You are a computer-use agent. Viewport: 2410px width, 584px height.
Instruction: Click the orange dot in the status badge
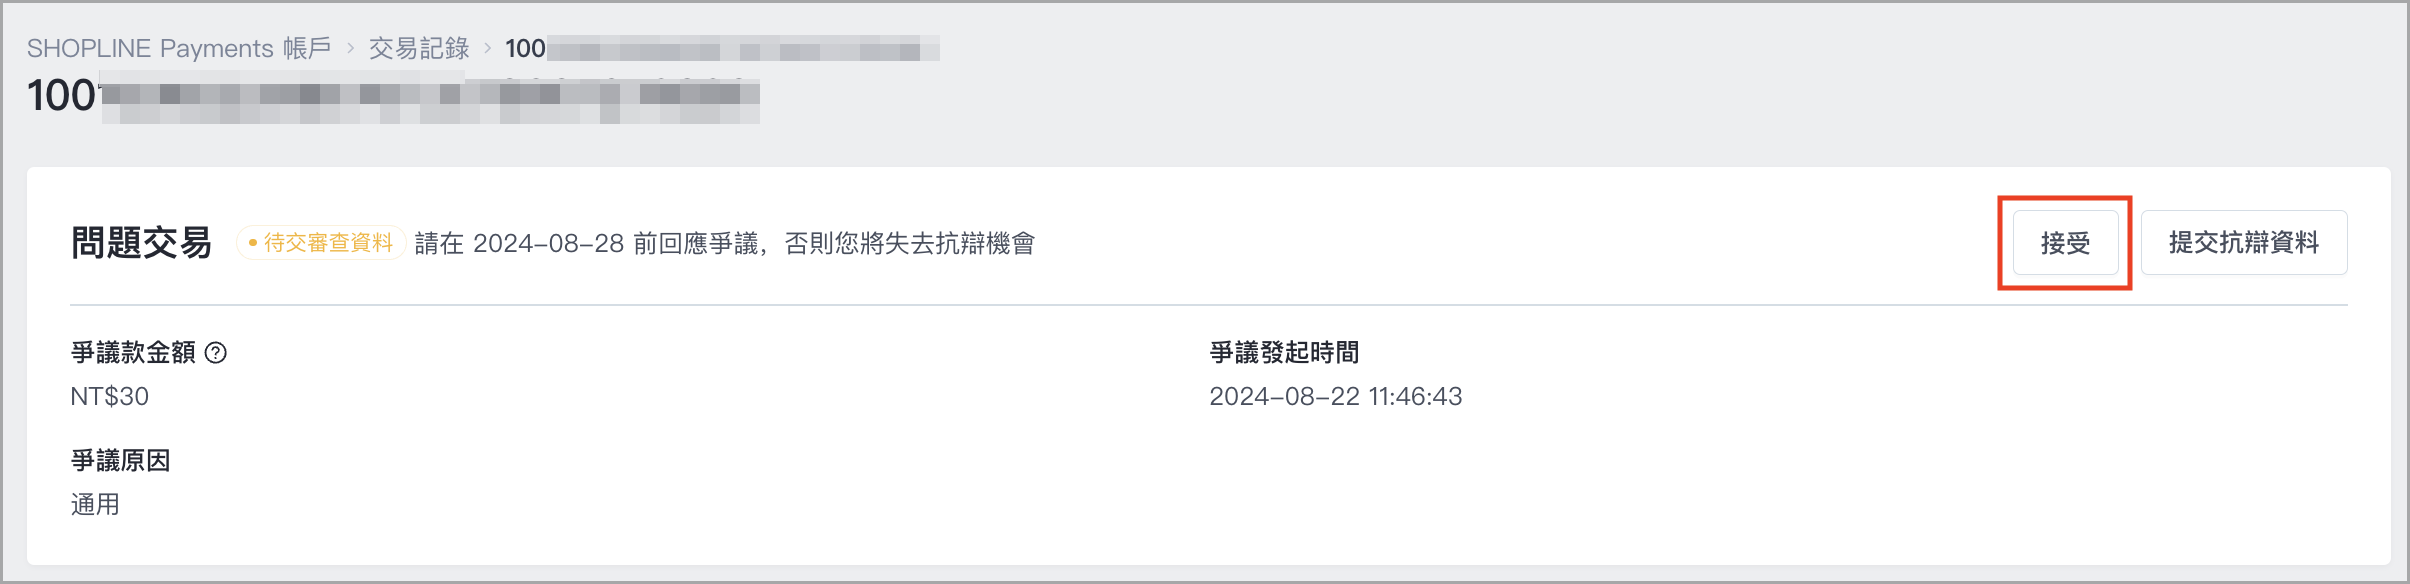[x=253, y=243]
